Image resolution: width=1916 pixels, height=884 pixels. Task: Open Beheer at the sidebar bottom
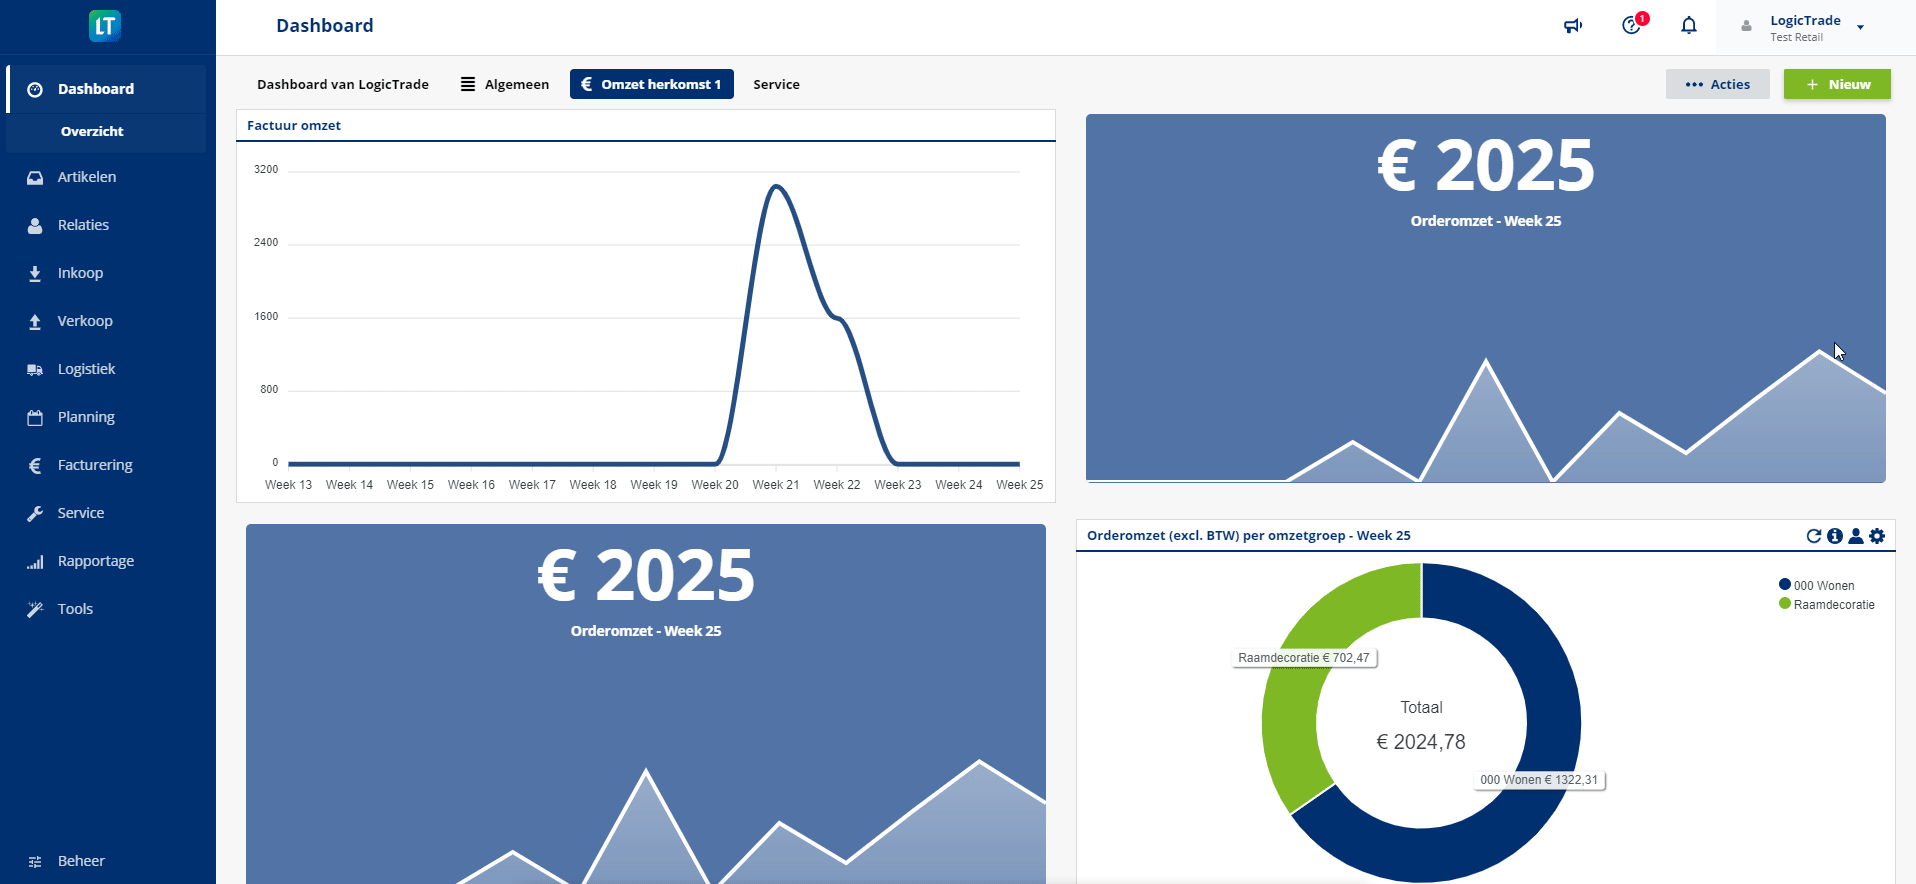(x=81, y=861)
